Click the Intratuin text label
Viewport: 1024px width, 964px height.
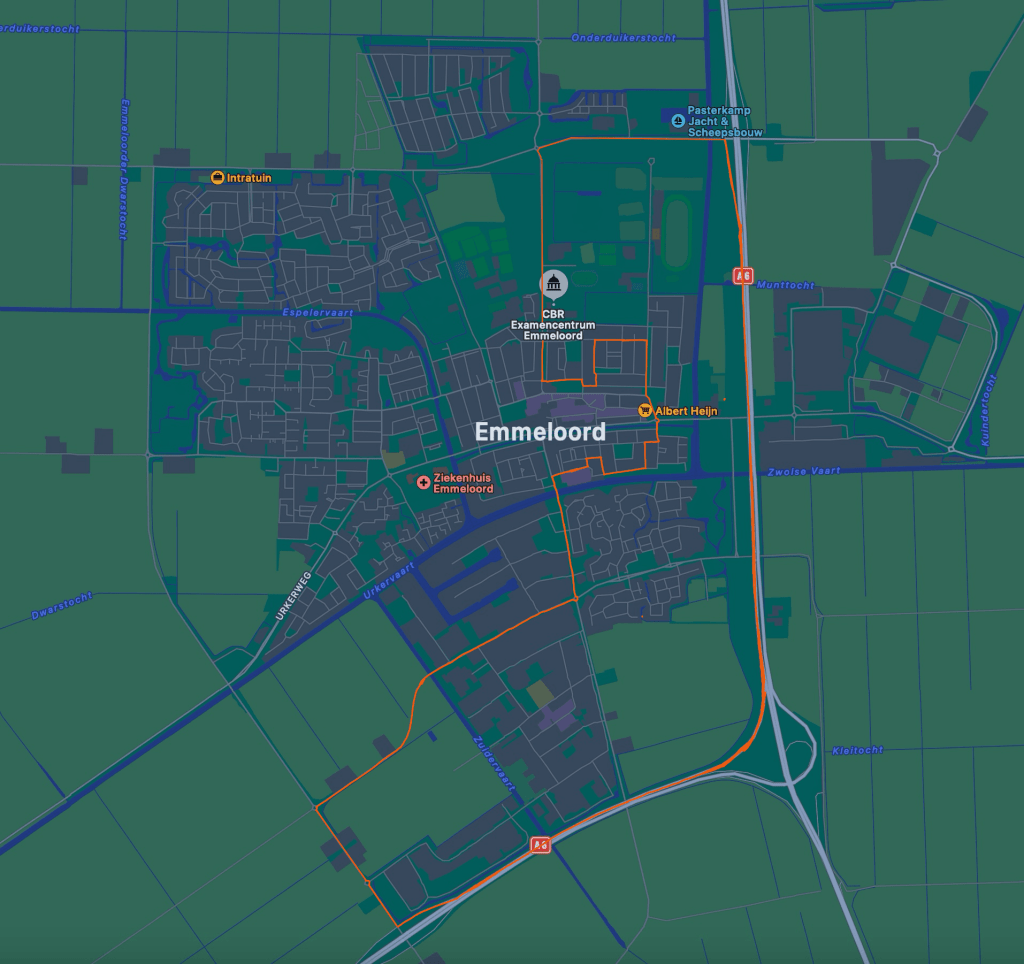point(249,178)
